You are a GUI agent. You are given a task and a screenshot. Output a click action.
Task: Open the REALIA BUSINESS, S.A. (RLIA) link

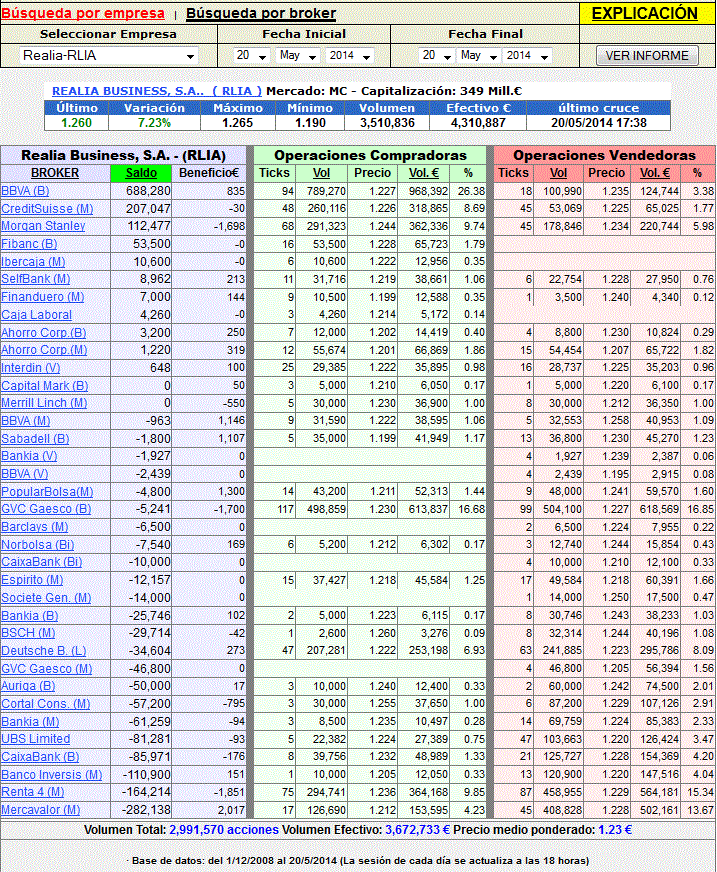[156, 91]
